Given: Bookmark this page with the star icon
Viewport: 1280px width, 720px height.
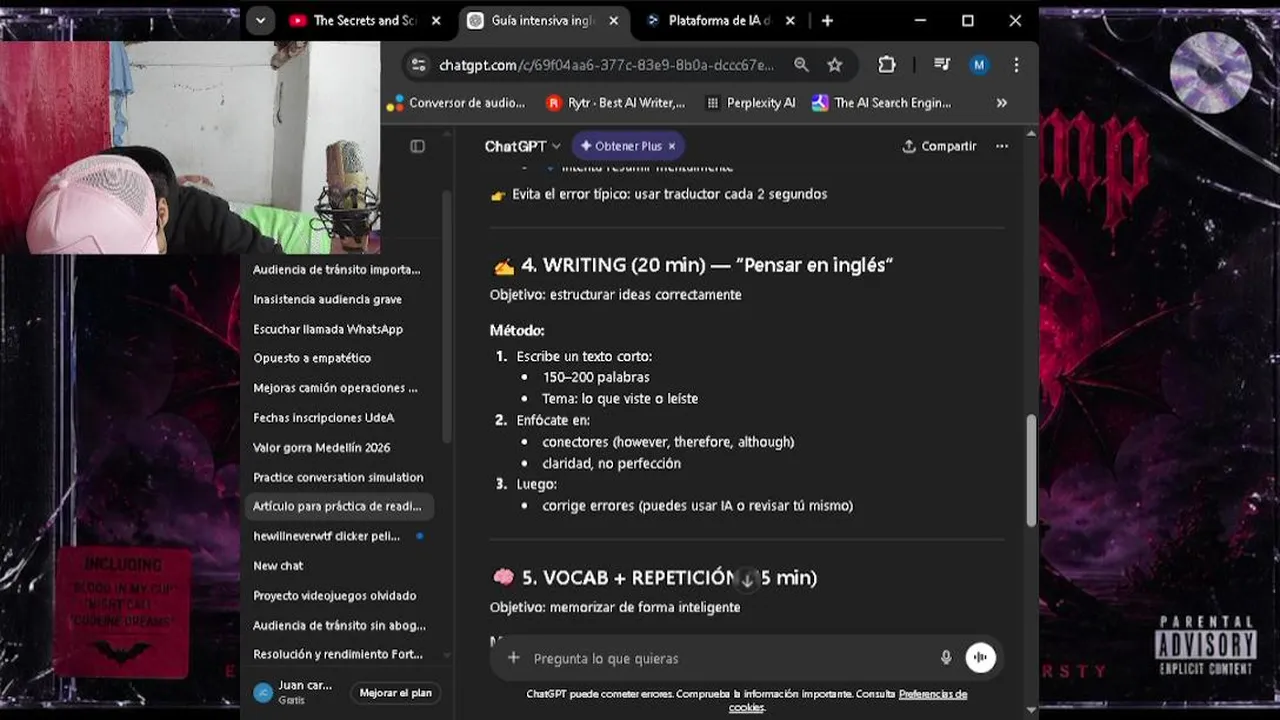Looking at the screenshot, I should (835, 65).
